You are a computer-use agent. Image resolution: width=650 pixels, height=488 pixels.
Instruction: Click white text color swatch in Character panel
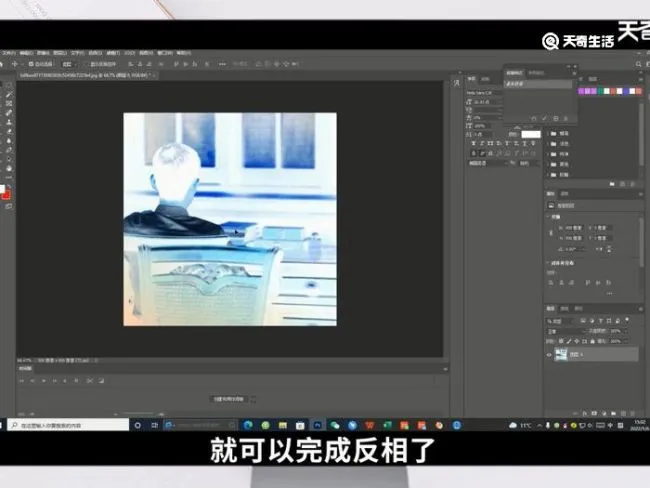click(x=531, y=134)
